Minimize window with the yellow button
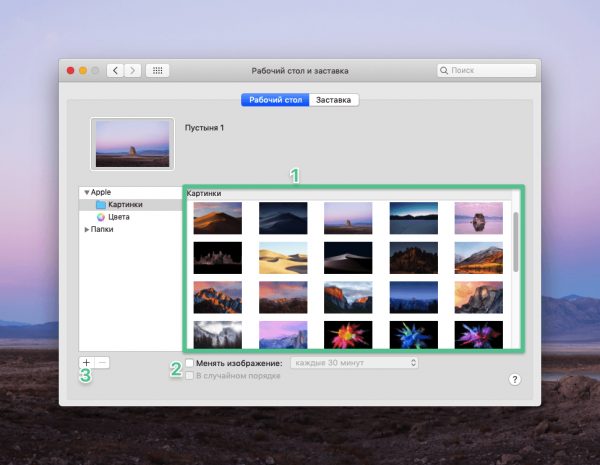This screenshot has height=465, width=600. (83, 70)
